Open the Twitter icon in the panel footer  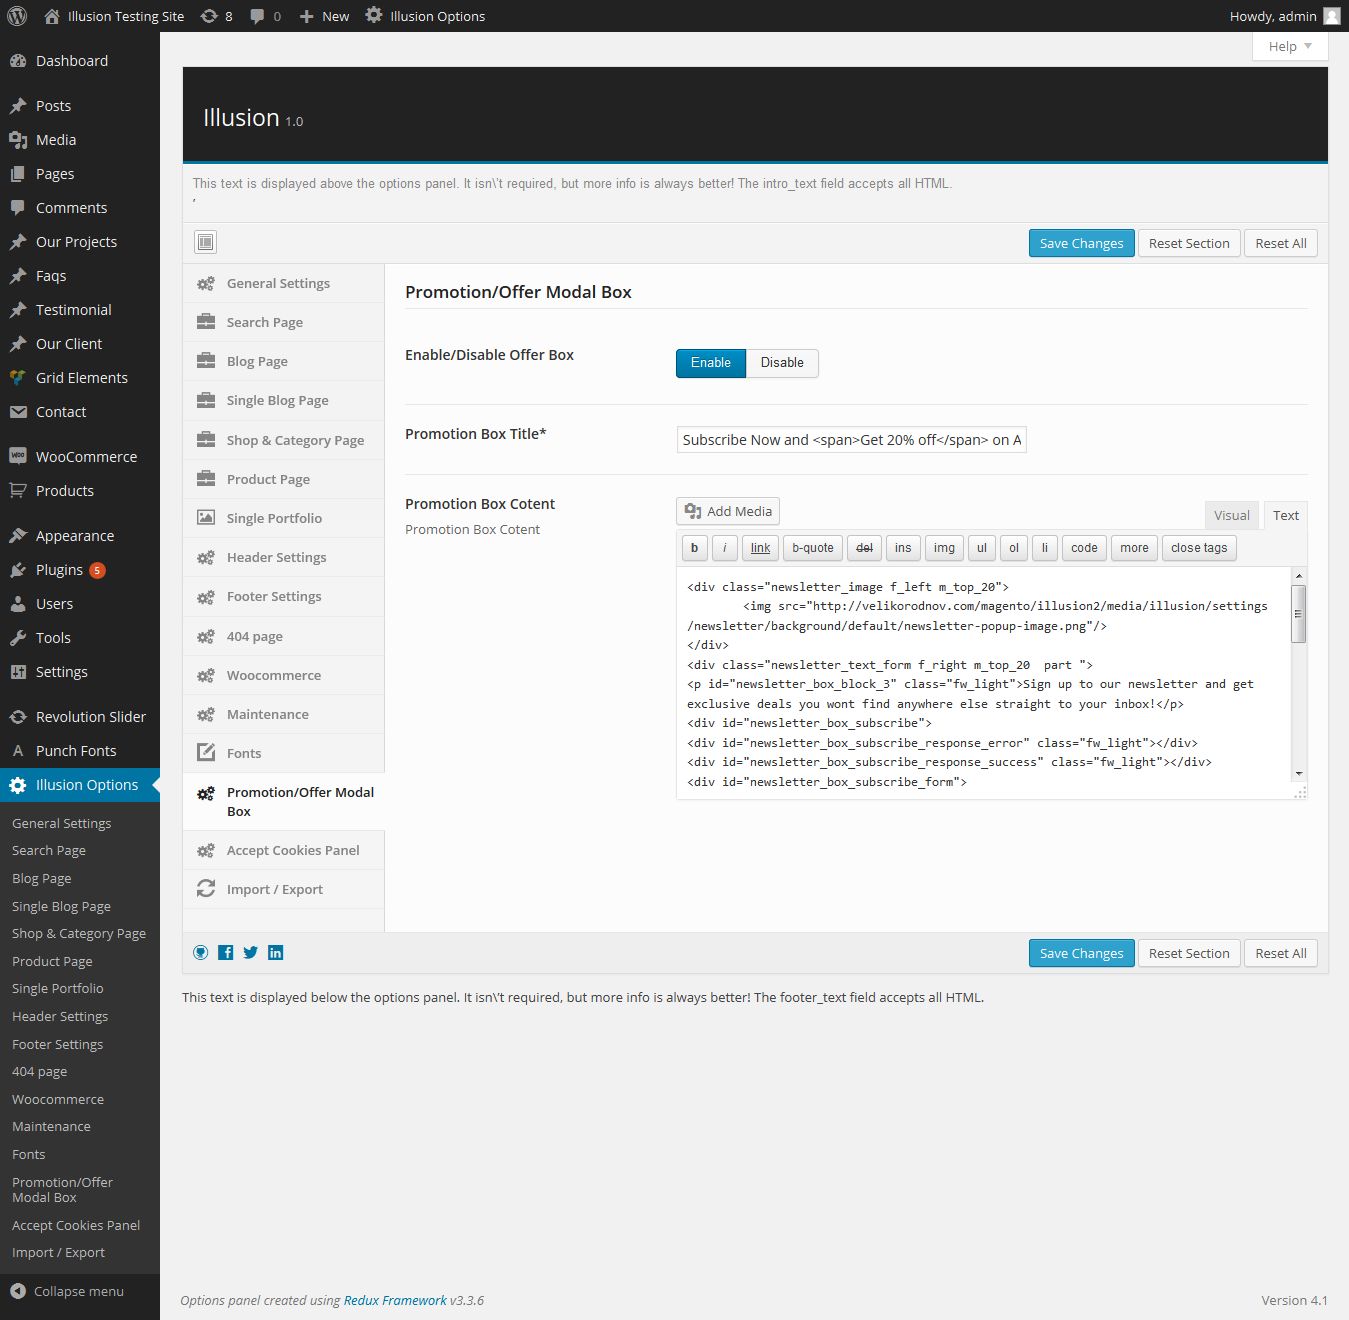pos(251,952)
